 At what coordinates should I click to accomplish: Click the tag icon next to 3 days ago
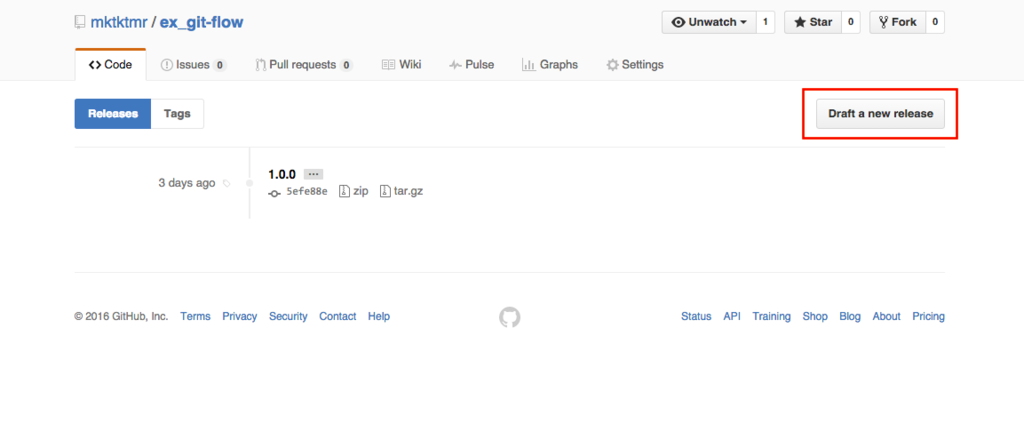[227, 183]
